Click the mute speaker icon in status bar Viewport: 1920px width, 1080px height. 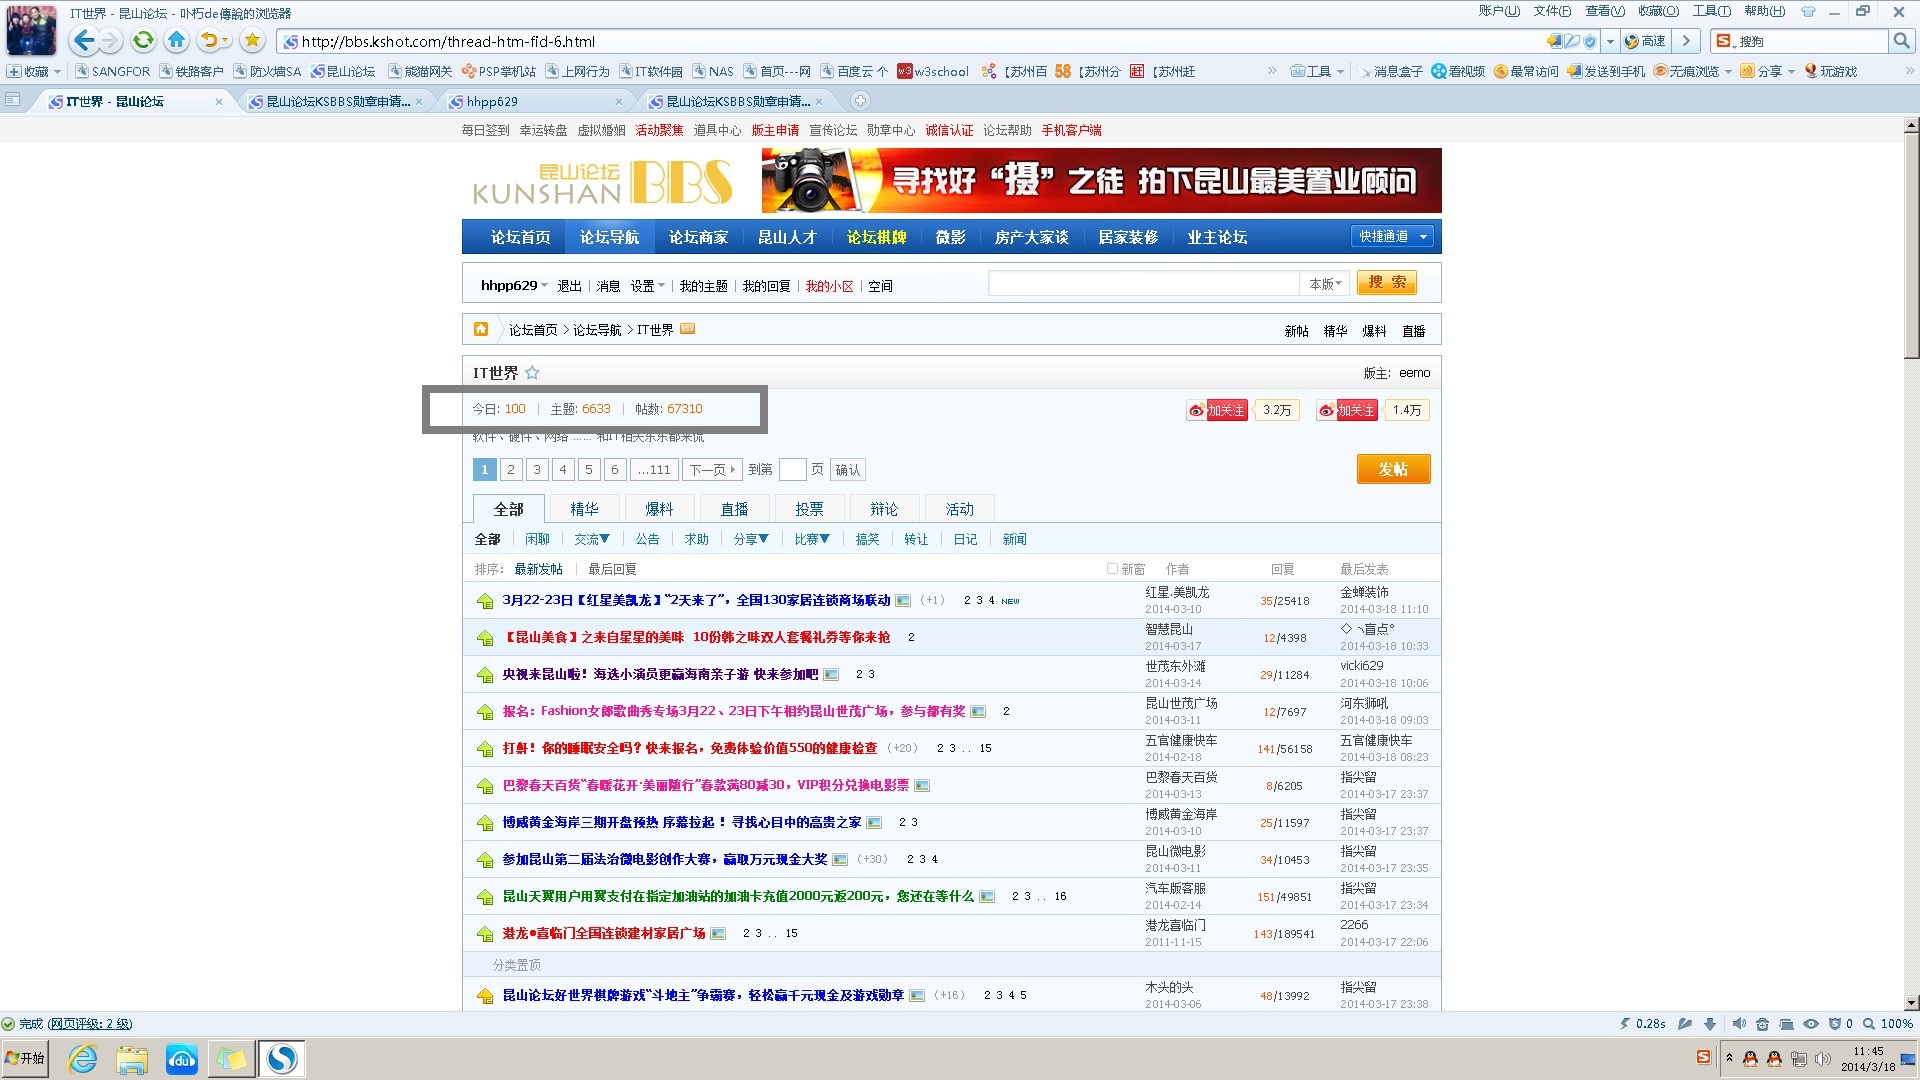(x=1739, y=1024)
